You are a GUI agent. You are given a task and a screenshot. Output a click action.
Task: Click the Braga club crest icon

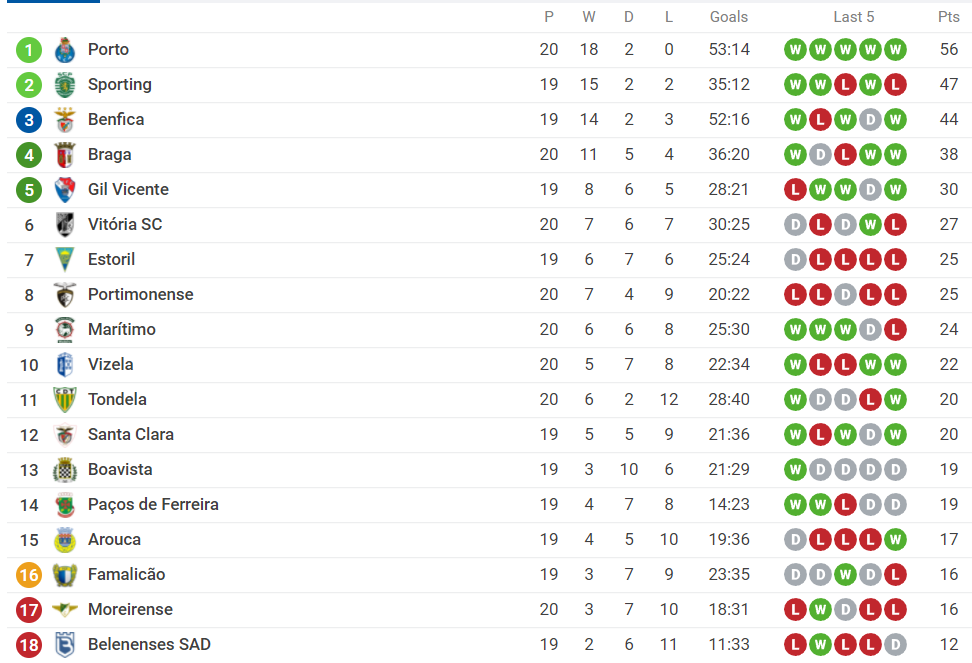tap(65, 155)
